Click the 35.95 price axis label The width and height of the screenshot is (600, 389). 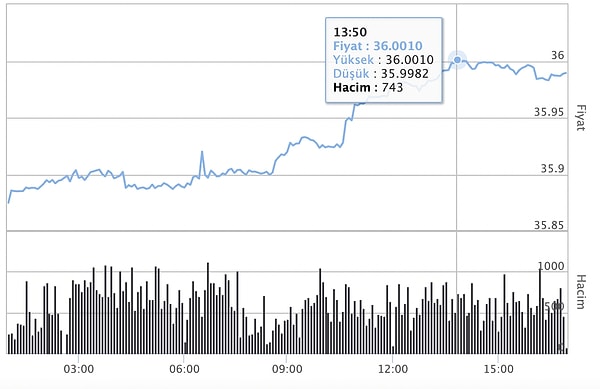[x=549, y=112]
